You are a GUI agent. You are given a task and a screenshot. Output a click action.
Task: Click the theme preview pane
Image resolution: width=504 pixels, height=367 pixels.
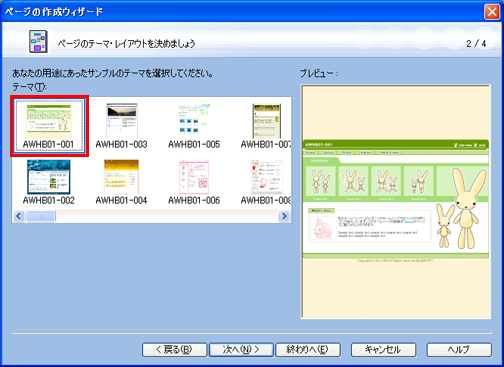click(396, 202)
